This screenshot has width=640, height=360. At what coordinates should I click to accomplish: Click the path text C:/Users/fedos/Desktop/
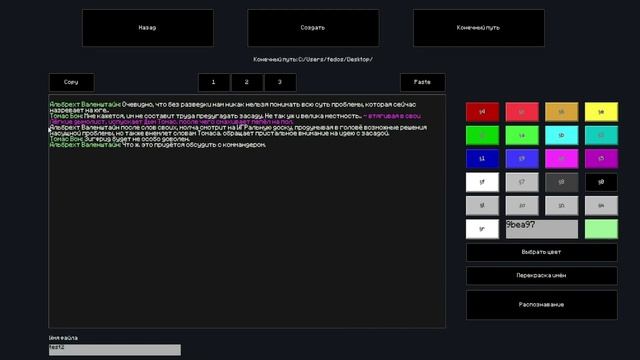(x=335, y=60)
